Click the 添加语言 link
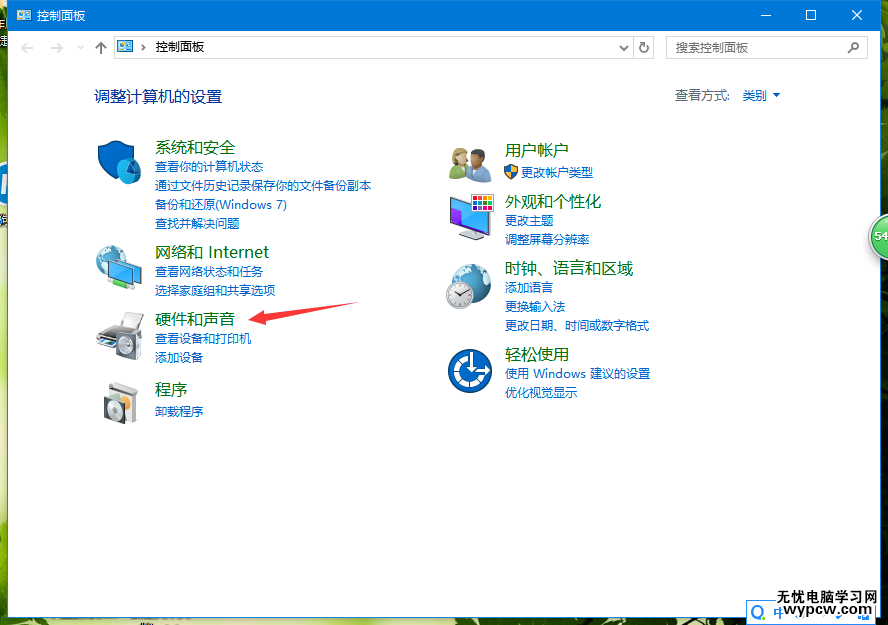The width and height of the screenshot is (888, 625). (x=528, y=288)
